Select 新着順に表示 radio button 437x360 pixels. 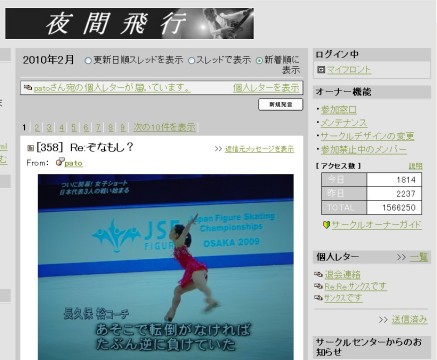pyautogui.click(x=259, y=61)
